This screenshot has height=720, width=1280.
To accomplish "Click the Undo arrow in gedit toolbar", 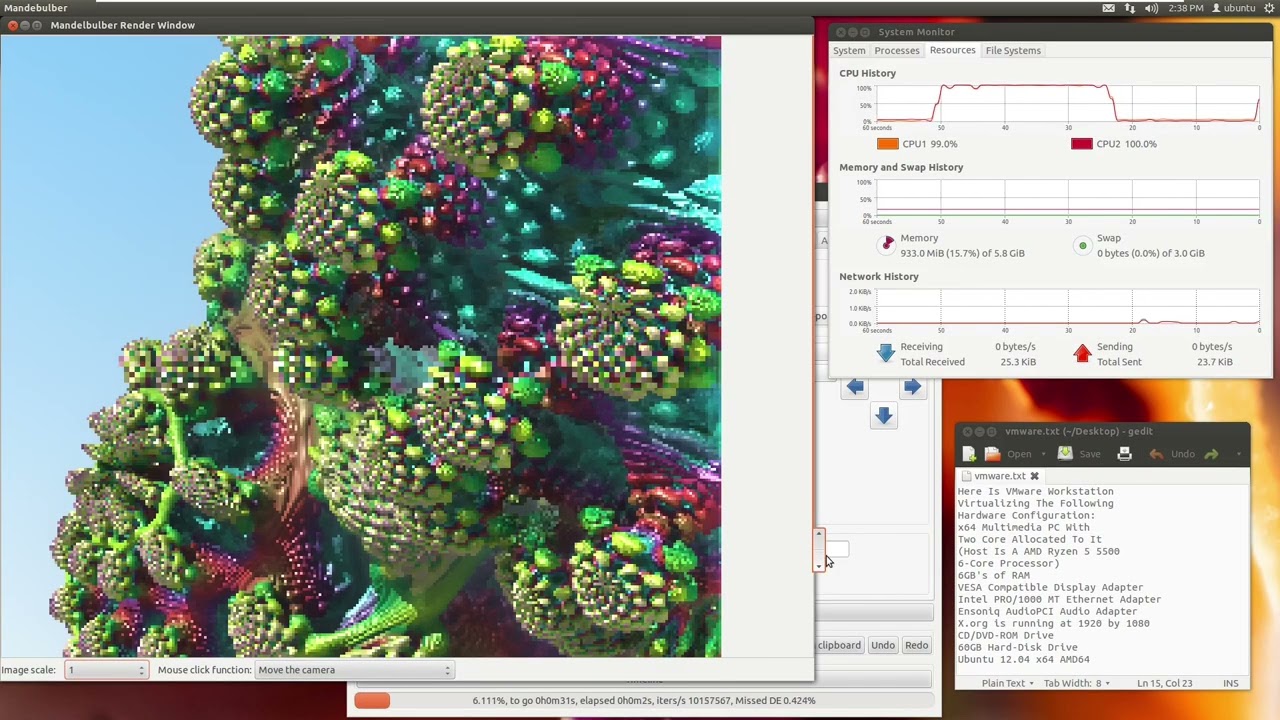I will click(x=1156, y=454).
